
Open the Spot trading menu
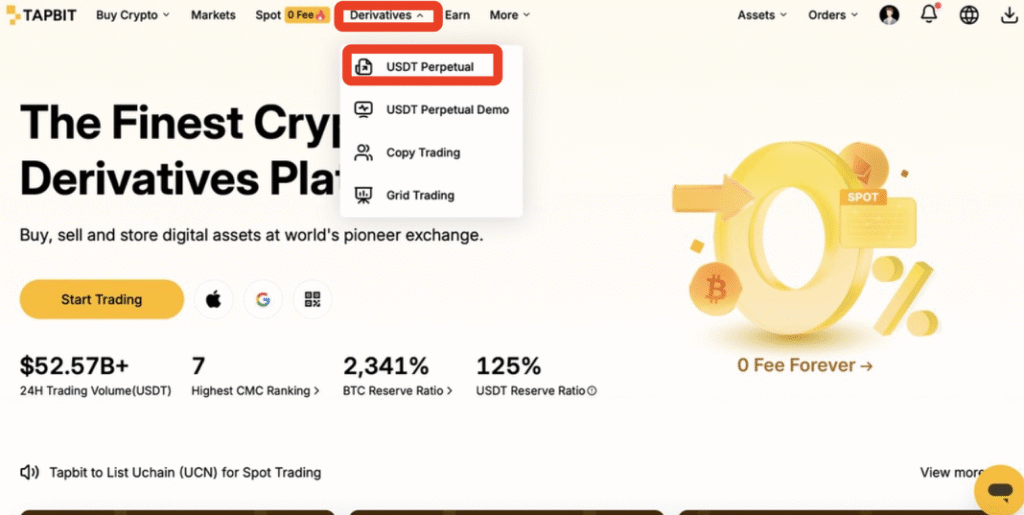268,15
